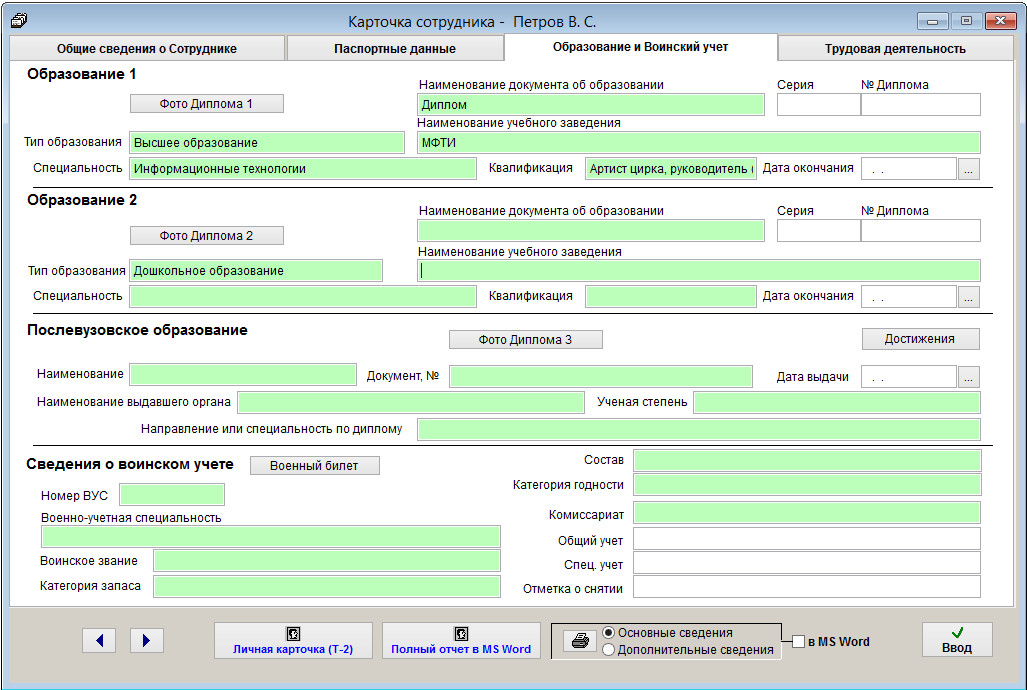Switch to Трудовая деятельность tab
The width and height of the screenshot is (1027, 690).
(x=895, y=48)
